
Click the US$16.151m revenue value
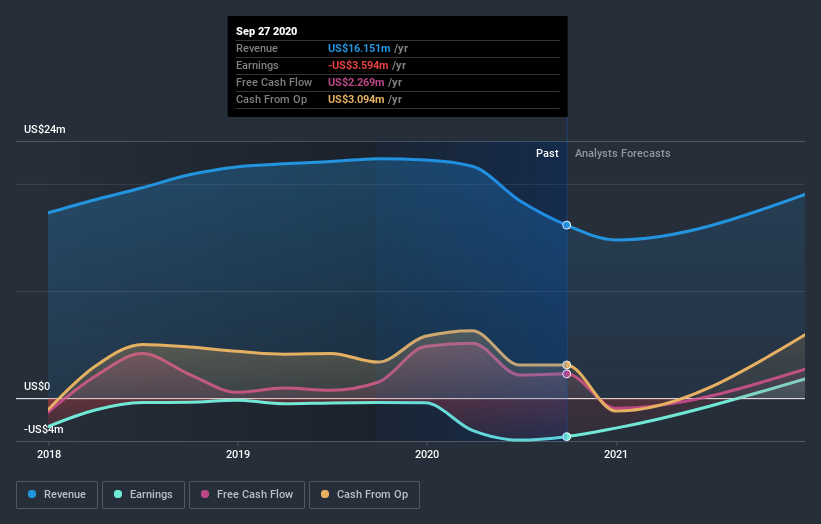point(359,48)
